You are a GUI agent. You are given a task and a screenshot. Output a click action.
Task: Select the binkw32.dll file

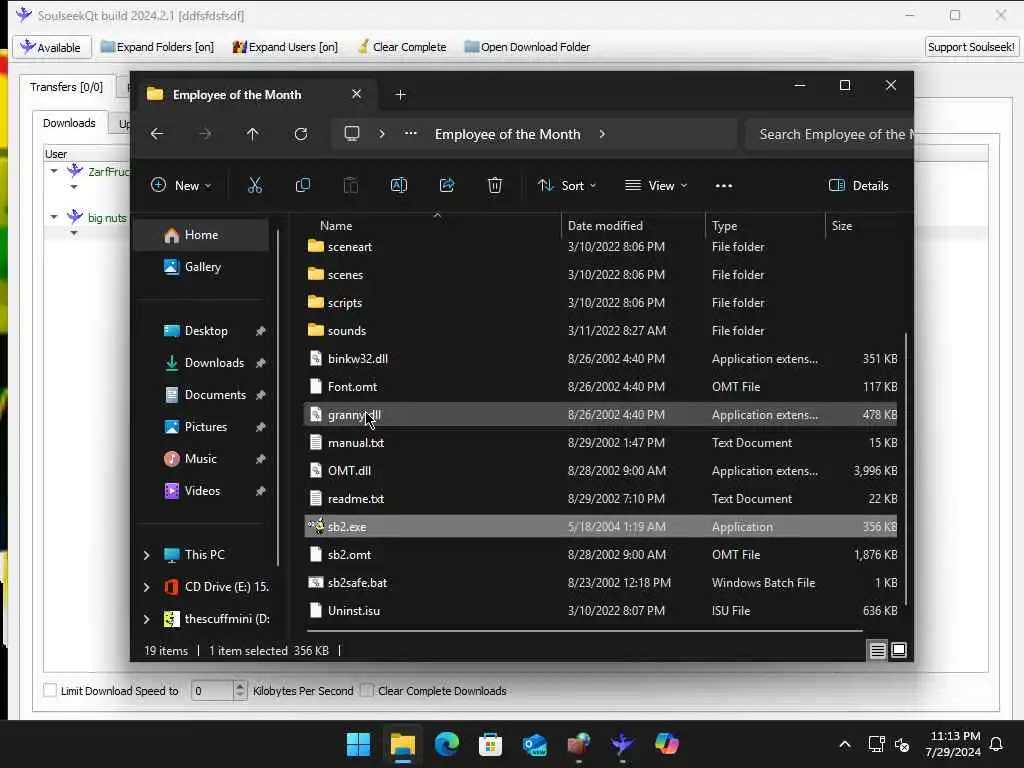point(600,359)
